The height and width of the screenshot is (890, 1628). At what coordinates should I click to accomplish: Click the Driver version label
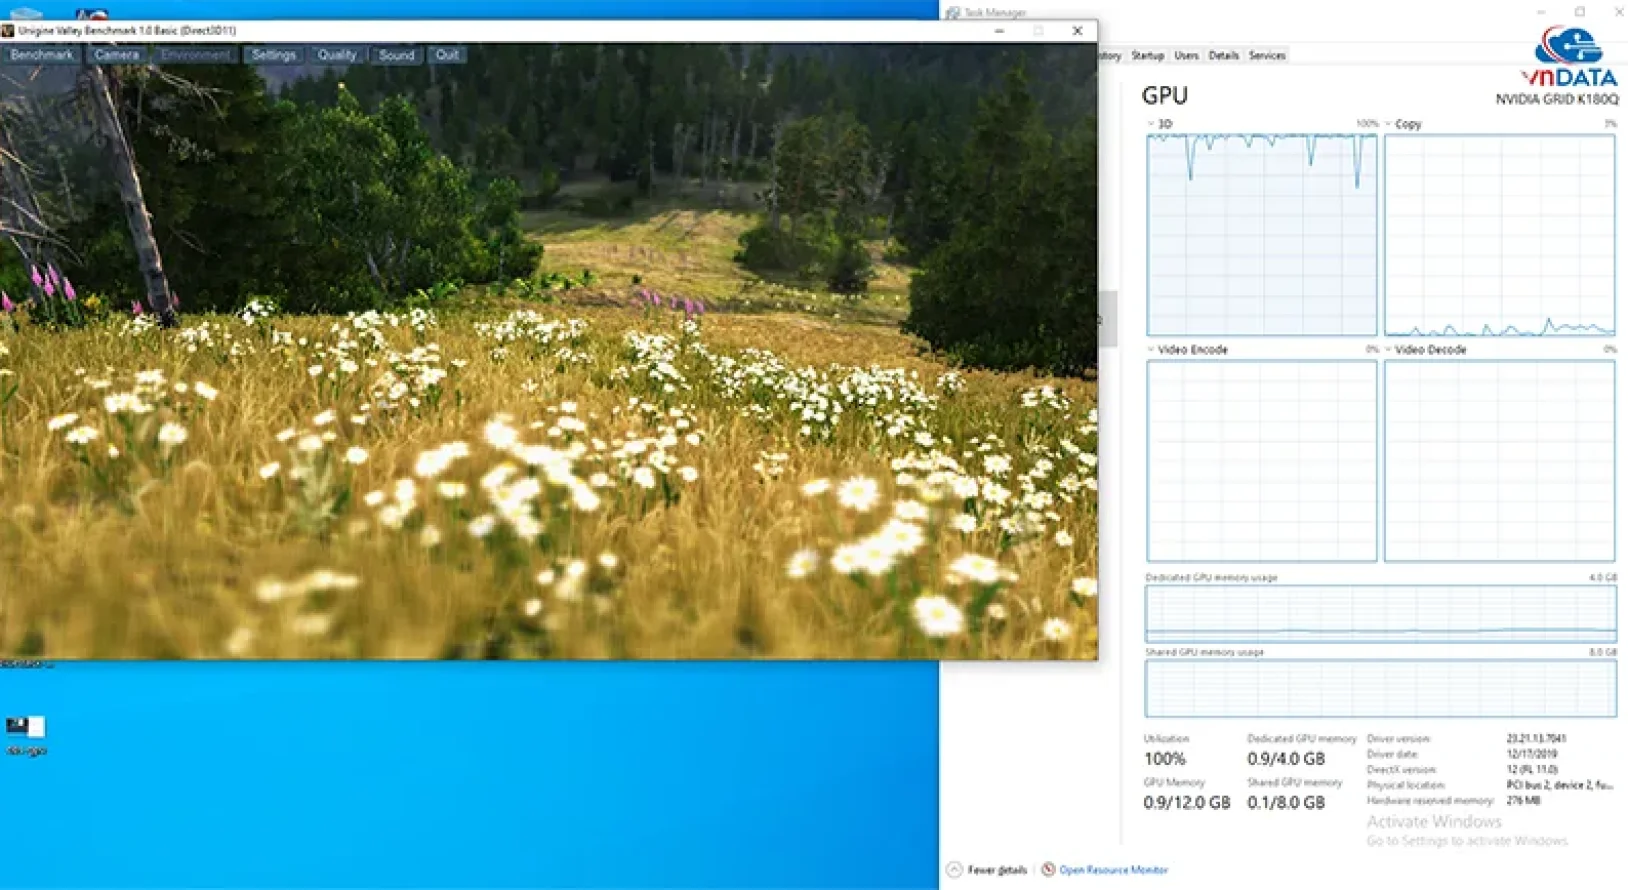[x=1399, y=739]
